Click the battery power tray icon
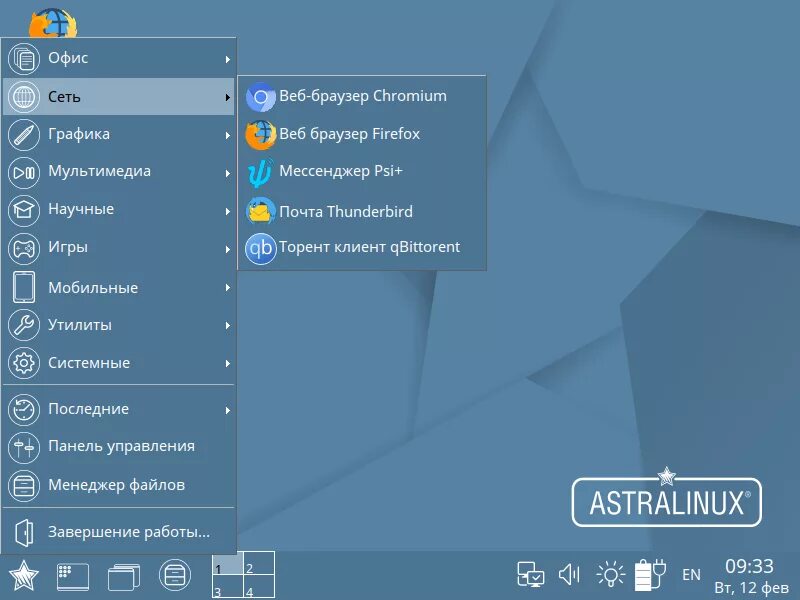 (x=651, y=574)
